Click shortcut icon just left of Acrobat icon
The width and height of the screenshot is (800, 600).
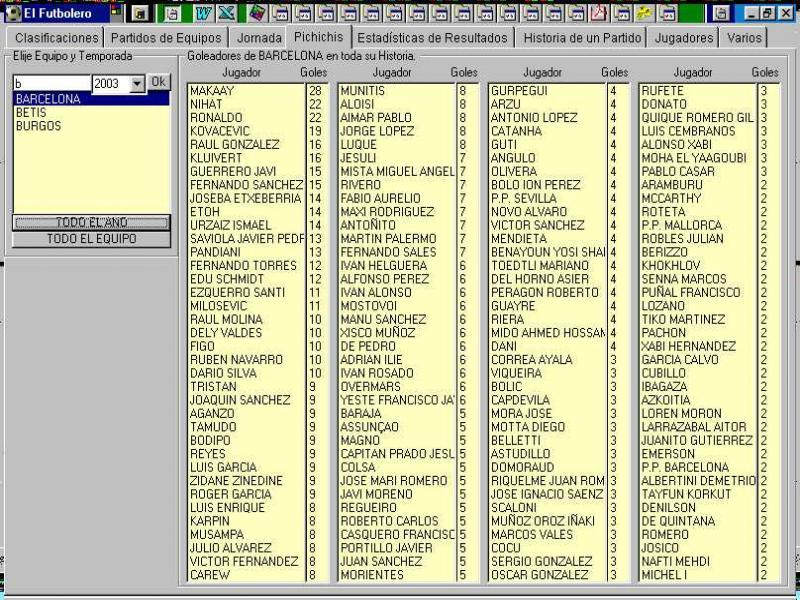[576, 13]
